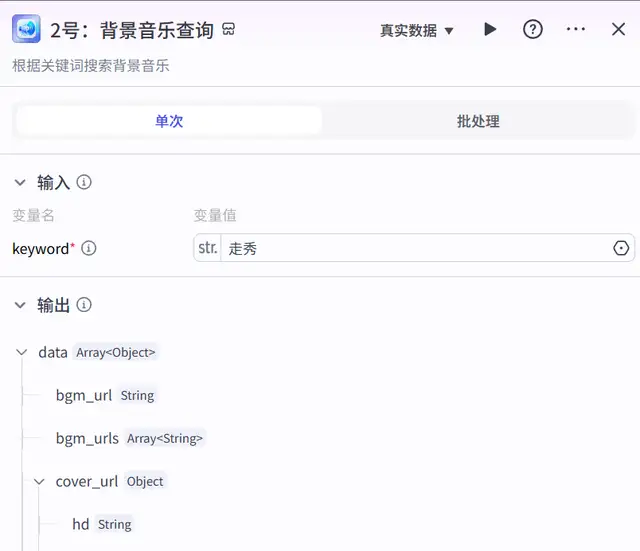Image resolution: width=640 pixels, height=551 pixels.
Task: Collapse the data Array<Object> tree node
Action: pos(22,352)
